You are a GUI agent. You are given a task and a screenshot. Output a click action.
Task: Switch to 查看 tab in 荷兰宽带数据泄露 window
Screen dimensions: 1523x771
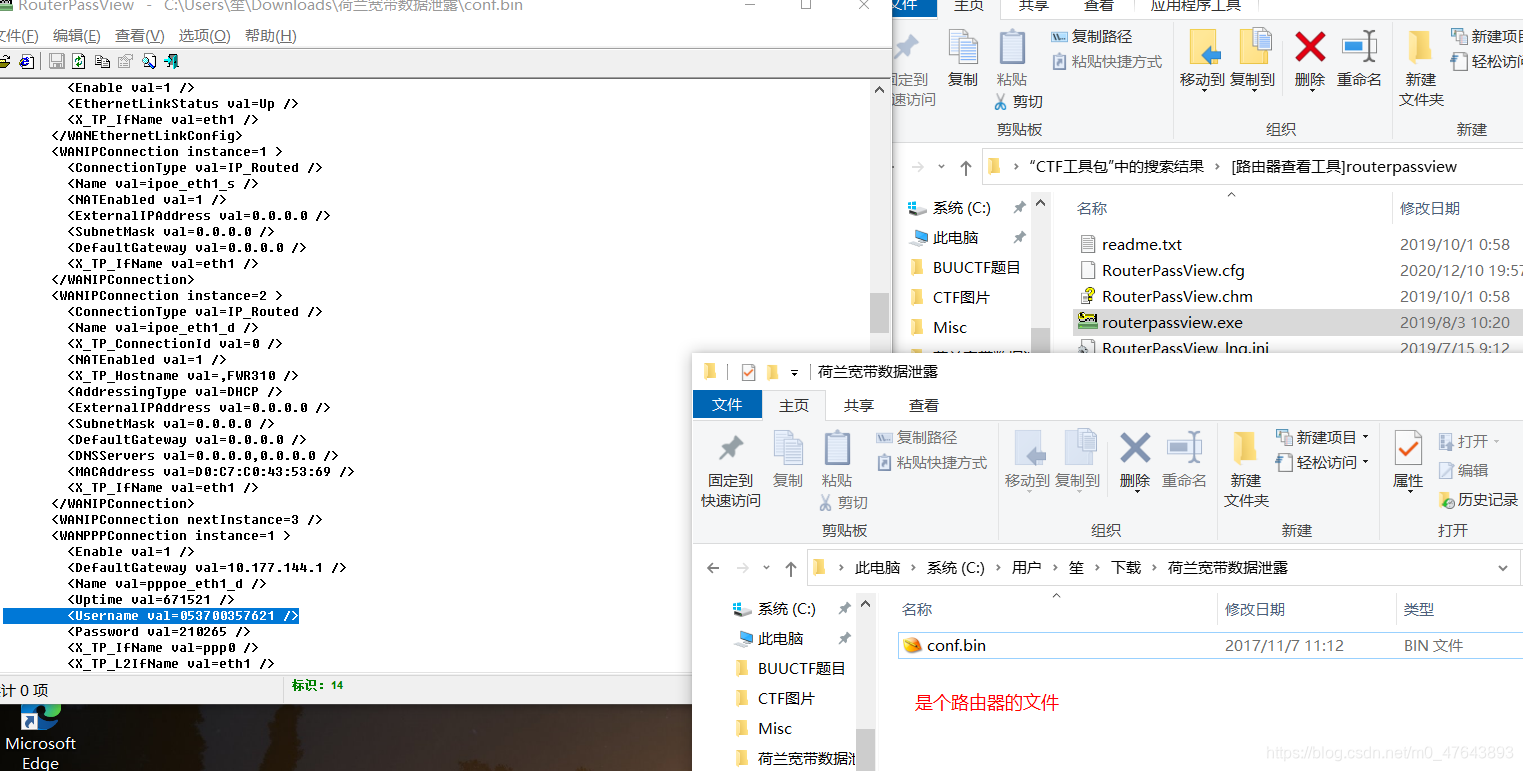(x=924, y=405)
